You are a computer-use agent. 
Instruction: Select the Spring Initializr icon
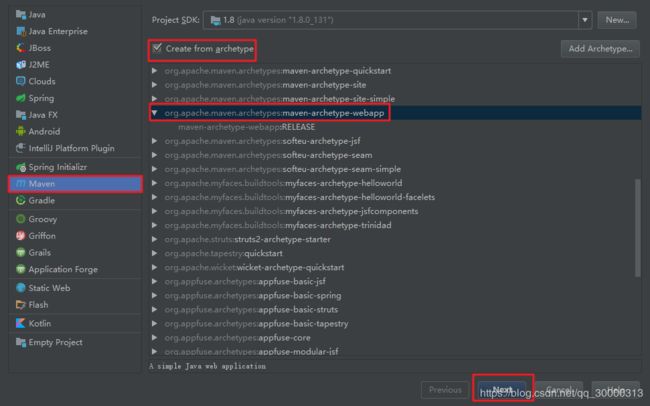tap(21, 167)
